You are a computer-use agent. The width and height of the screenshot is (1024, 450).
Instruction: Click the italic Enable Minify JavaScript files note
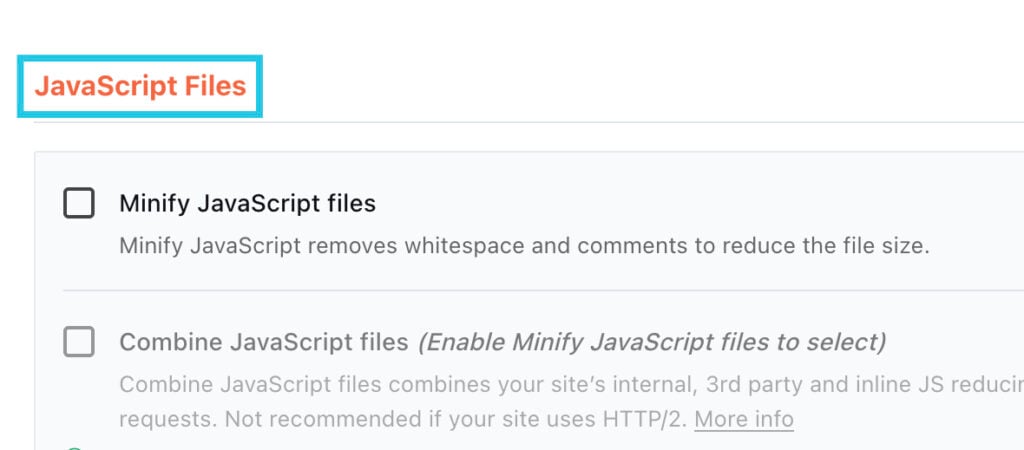pyautogui.click(x=652, y=342)
